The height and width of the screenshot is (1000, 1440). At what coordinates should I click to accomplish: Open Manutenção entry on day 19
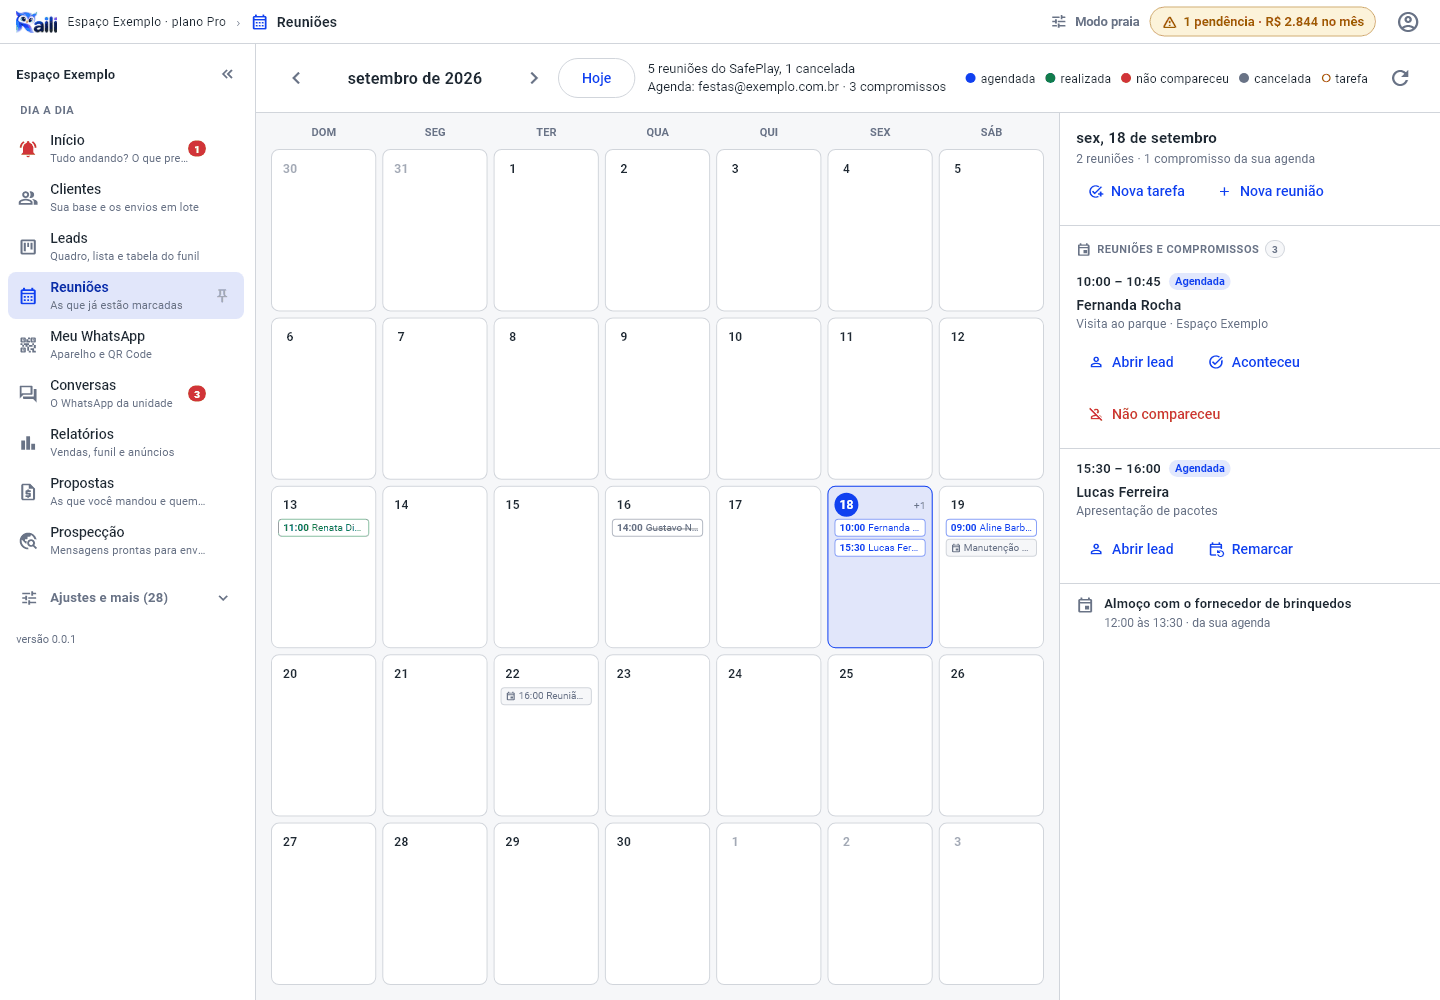[991, 548]
